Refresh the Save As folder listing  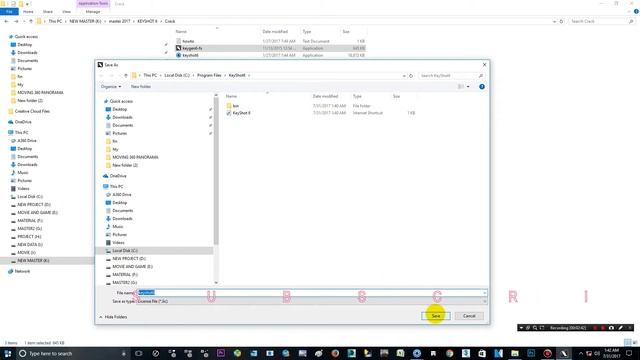pyautogui.click(x=411, y=76)
